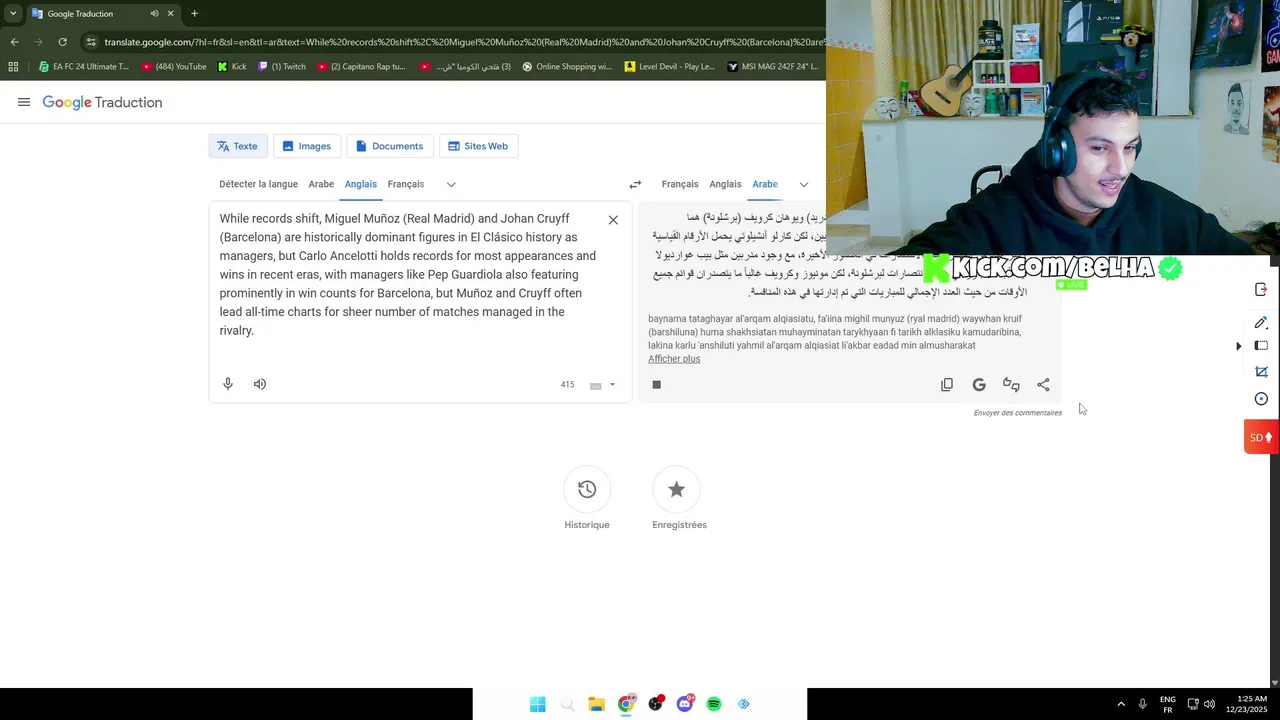
Task: Select Arabe as the source language
Action: (x=321, y=184)
